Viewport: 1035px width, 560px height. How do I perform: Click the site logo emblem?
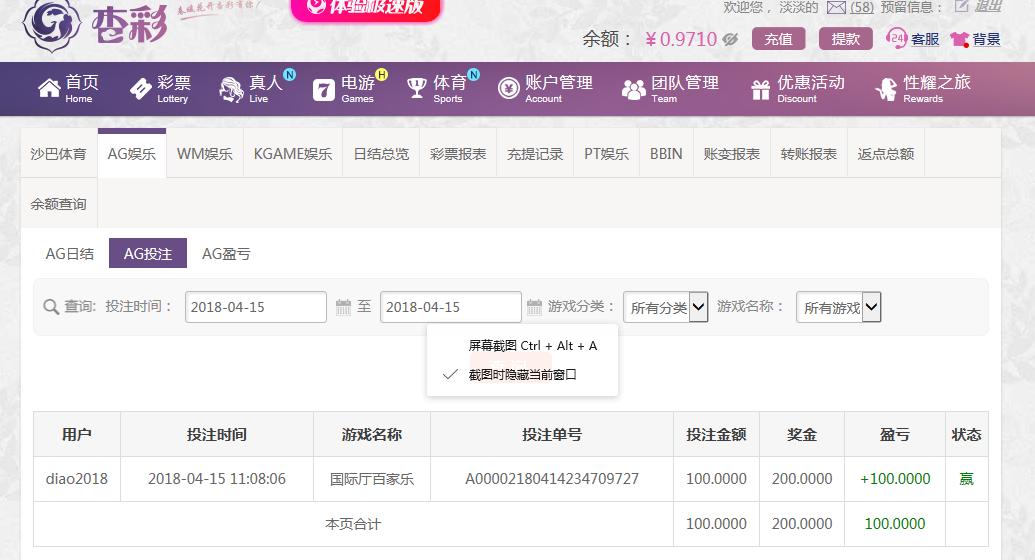pyautogui.click(x=51, y=23)
